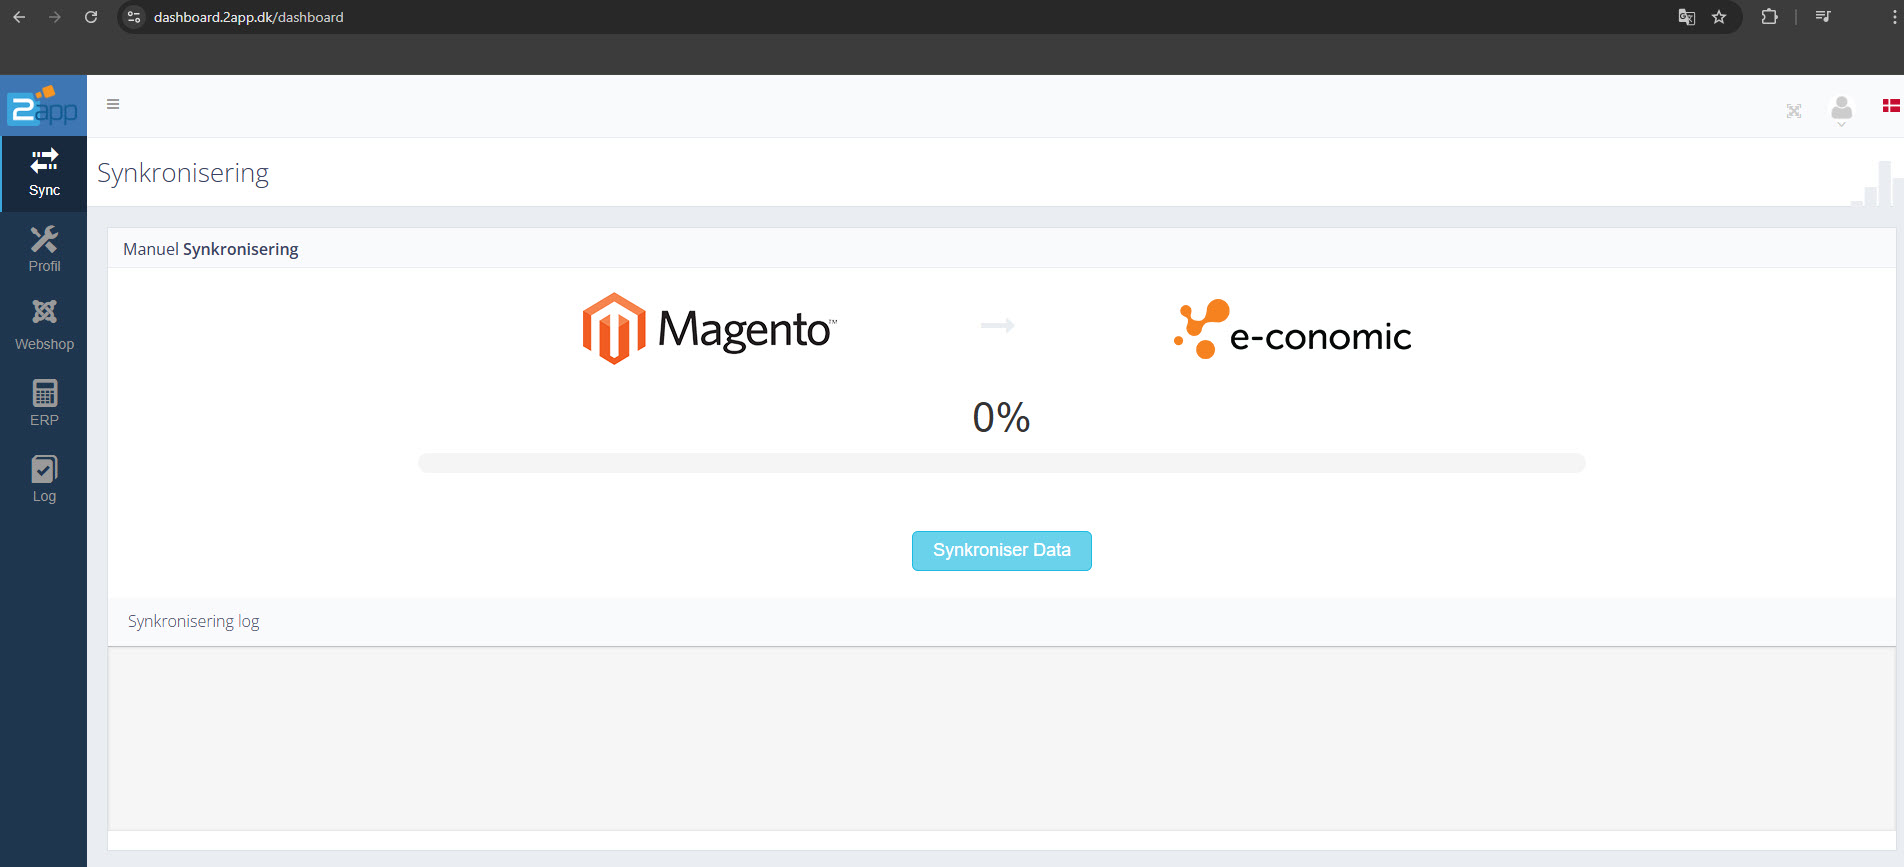
Task: Open the Google Translate page icon
Action: [x=1686, y=17]
